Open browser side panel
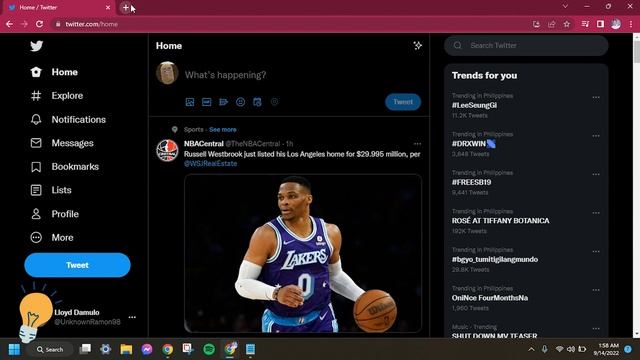The image size is (640, 360). 600,24
